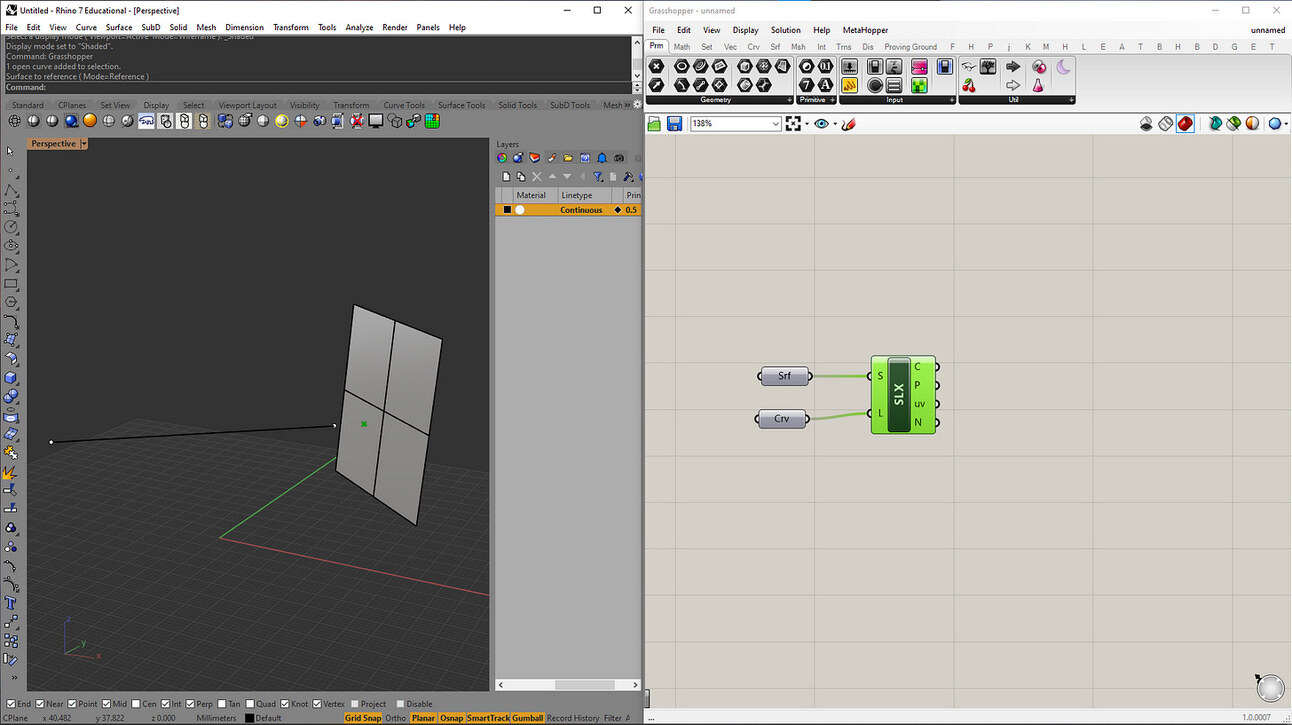The width and height of the screenshot is (1292, 725).
Task: Switch to the Crv tab in Grasshopper
Action: pos(753,47)
